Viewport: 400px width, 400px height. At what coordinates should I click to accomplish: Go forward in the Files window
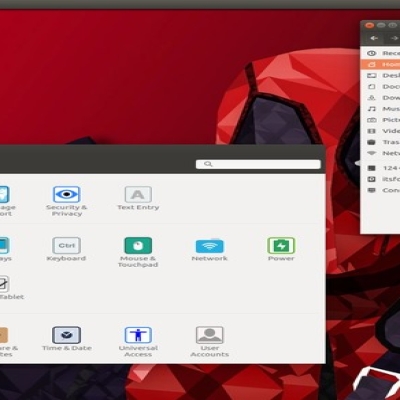point(393,38)
